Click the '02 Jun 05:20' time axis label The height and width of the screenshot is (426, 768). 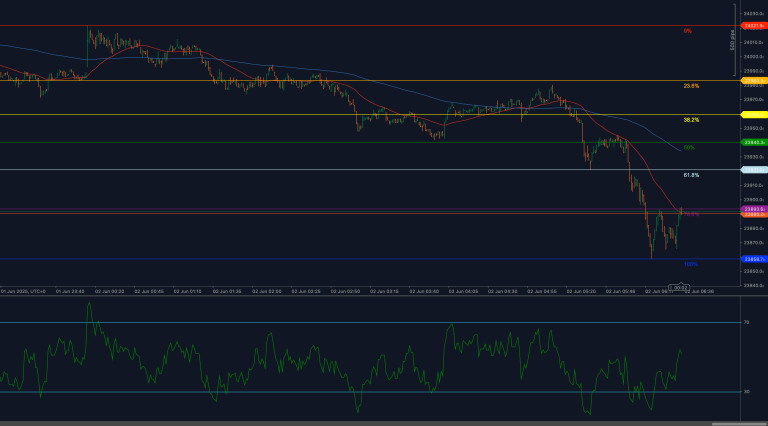point(581,291)
